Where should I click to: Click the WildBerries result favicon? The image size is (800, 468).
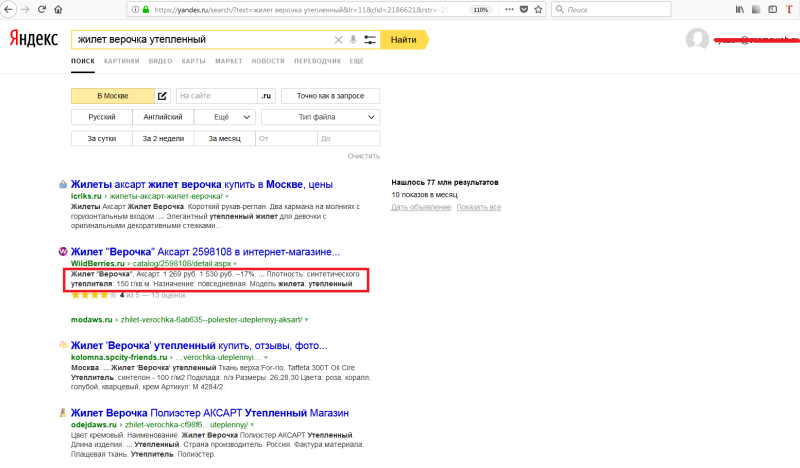63,251
